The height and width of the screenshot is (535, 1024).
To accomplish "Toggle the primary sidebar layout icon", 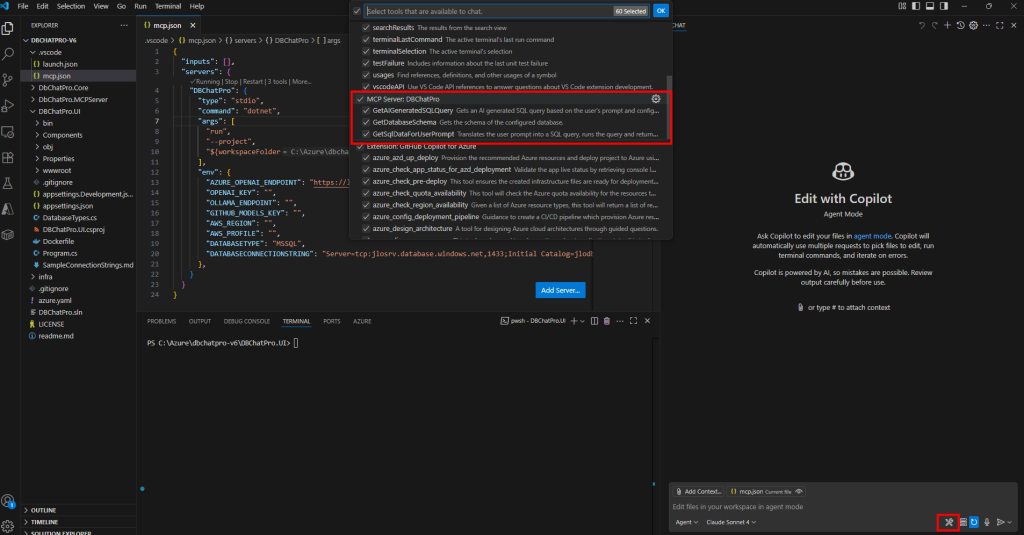I will pyautogui.click(x=916, y=6).
